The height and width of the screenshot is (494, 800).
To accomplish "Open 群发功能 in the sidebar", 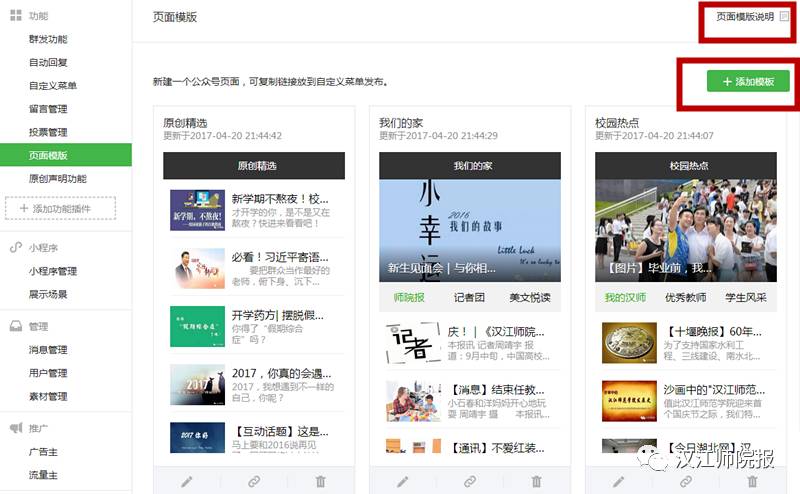I will click(x=48, y=39).
